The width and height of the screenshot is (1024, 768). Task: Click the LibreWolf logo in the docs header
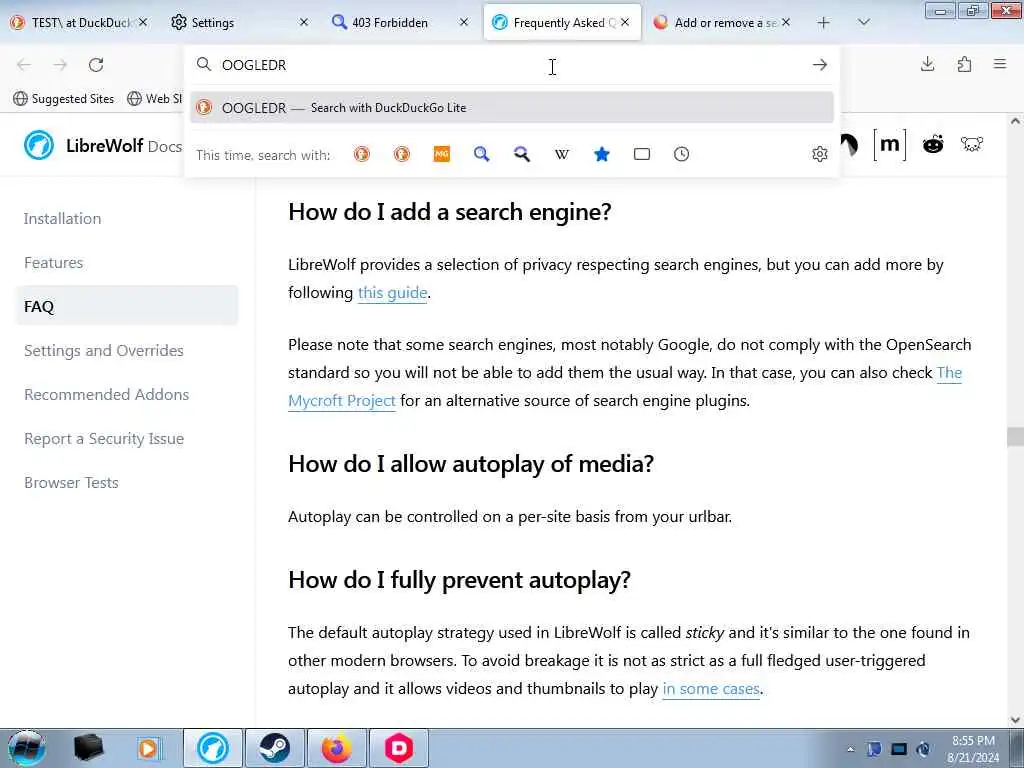tap(39, 145)
